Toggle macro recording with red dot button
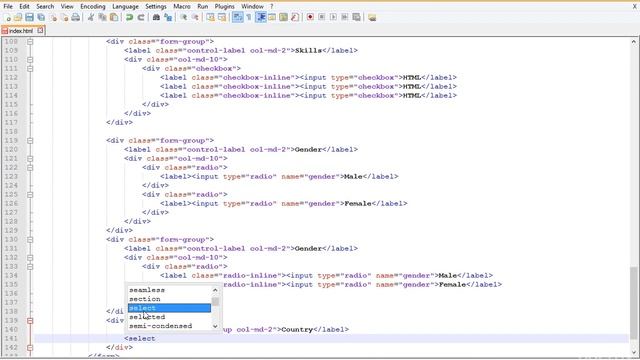640x360 pixels. (310, 18)
